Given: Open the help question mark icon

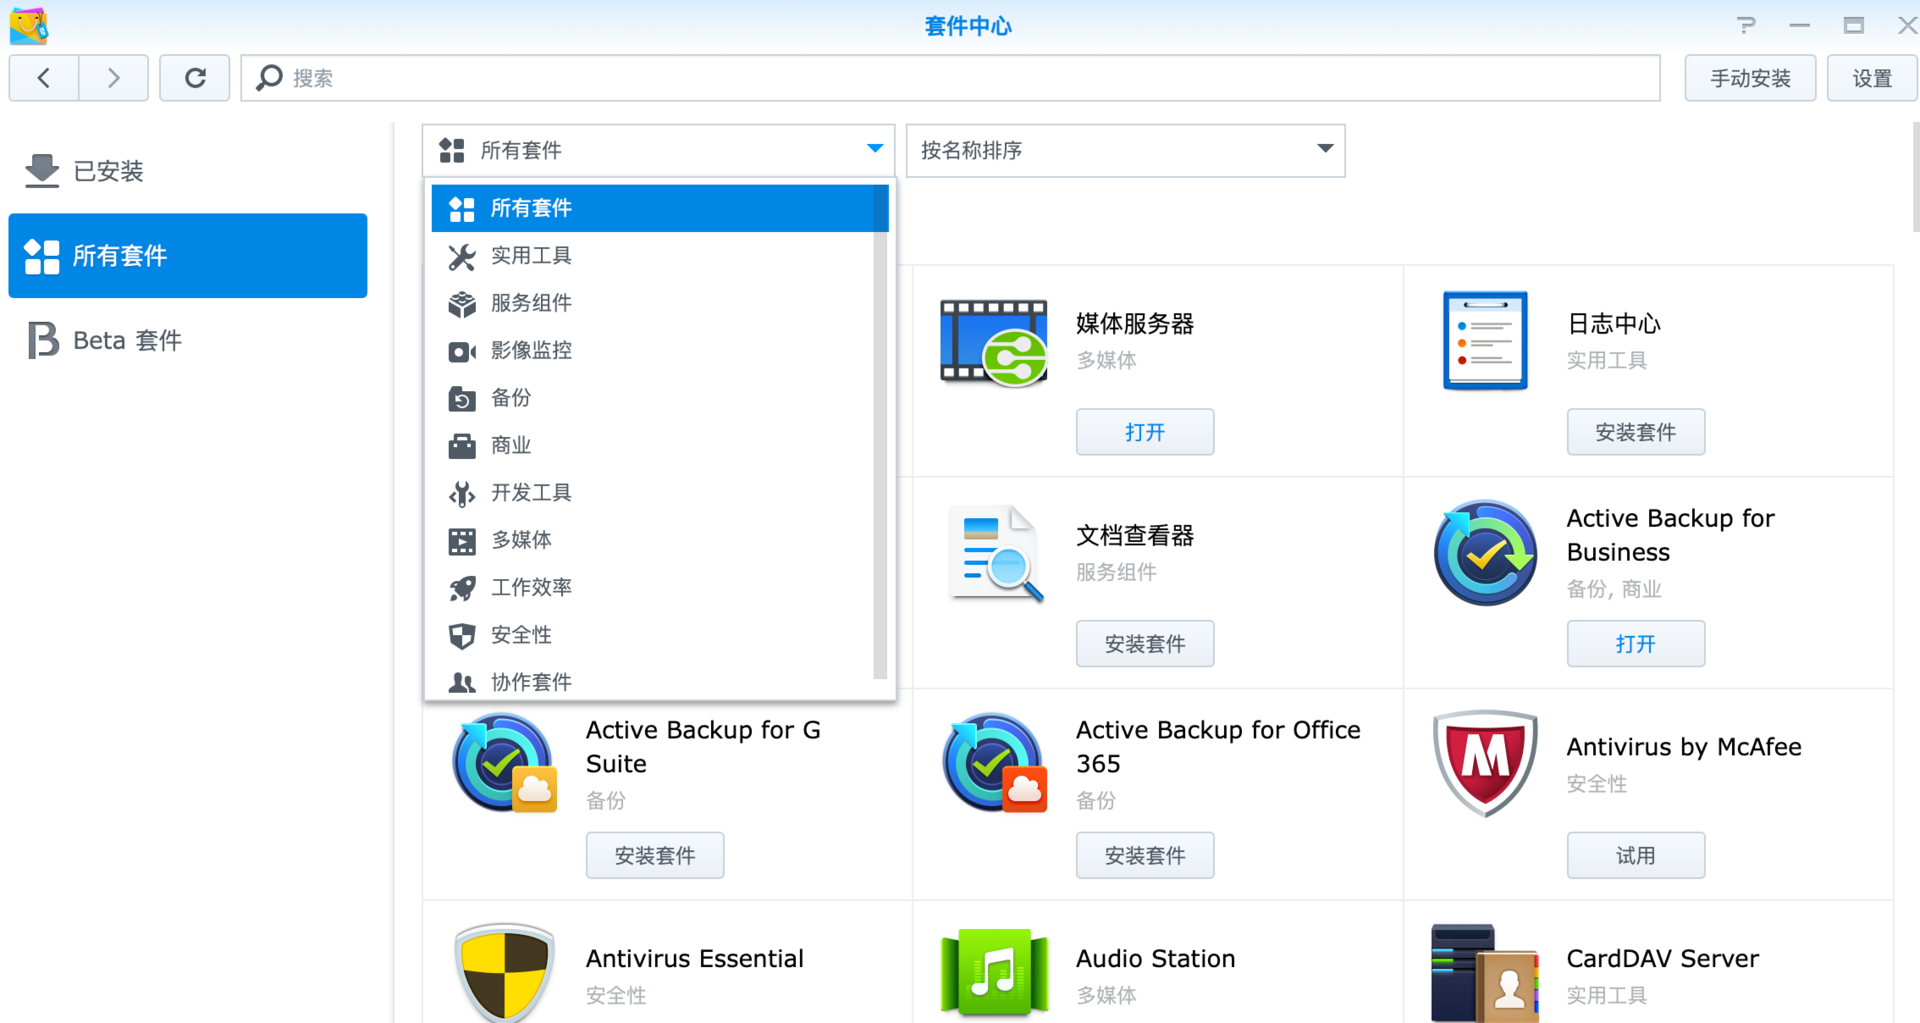Looking at the screenshot, I should click(1746, 26).
